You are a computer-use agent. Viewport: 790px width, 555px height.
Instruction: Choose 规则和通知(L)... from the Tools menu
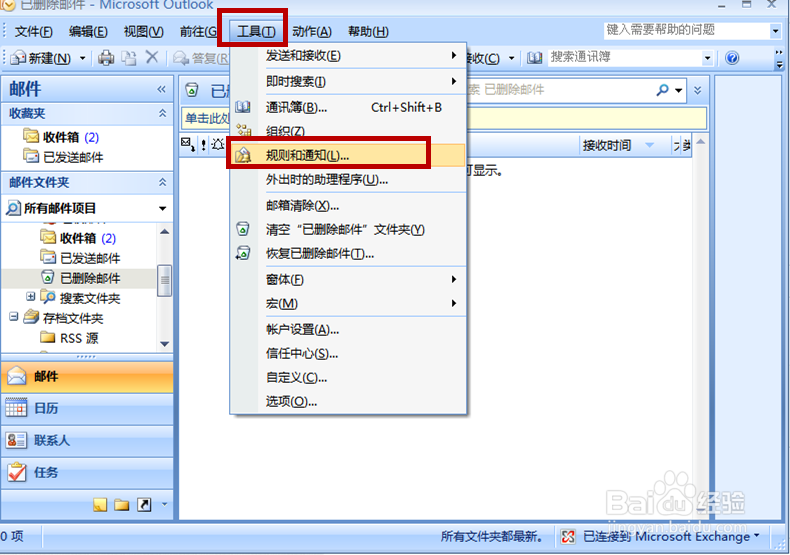[348, 155]
